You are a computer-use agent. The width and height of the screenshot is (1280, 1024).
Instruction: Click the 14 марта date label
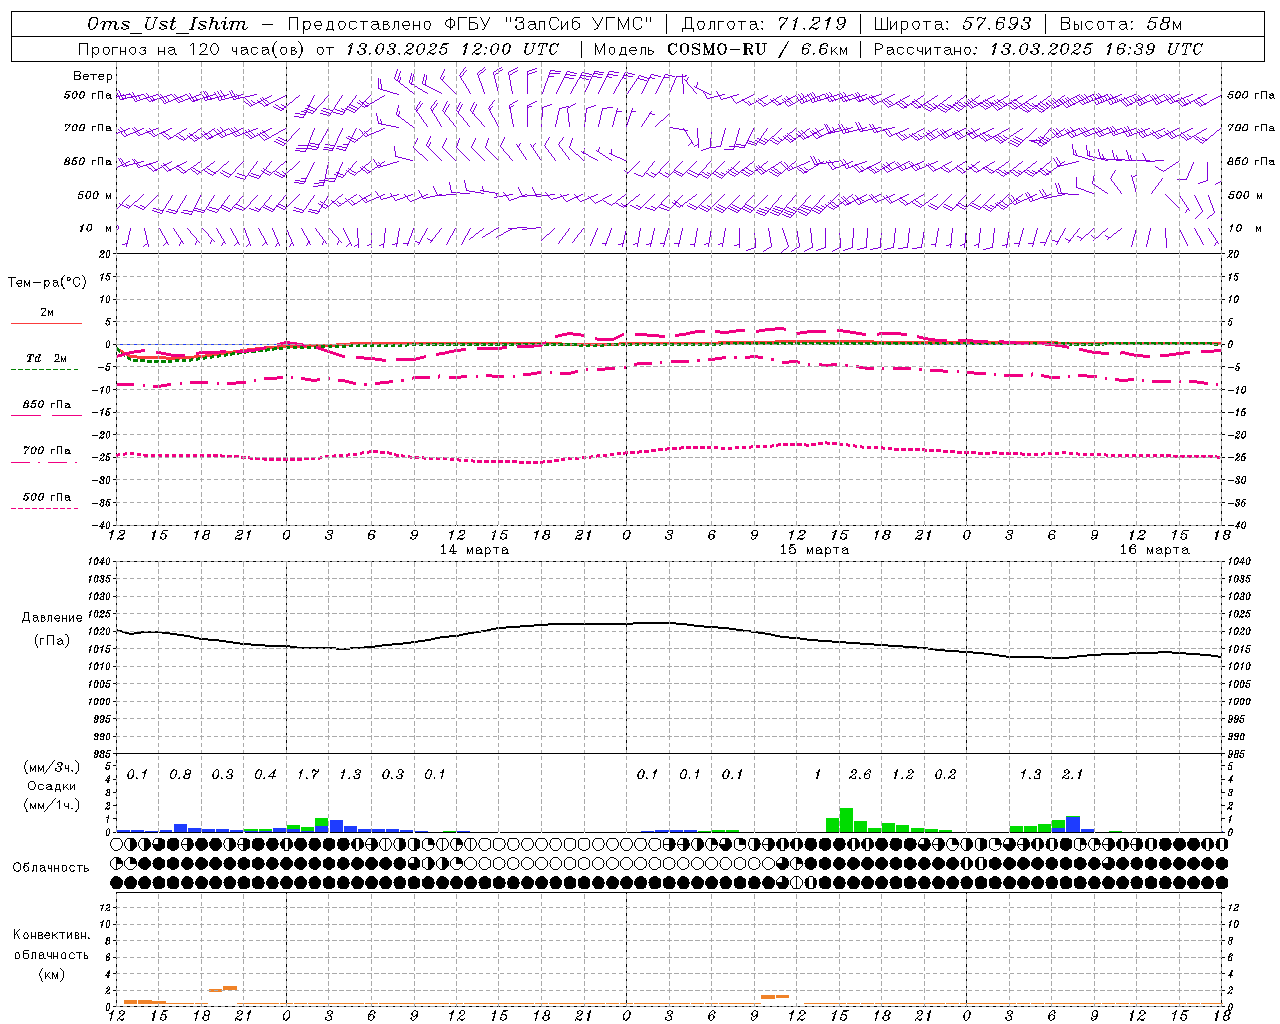coord(474,550)
